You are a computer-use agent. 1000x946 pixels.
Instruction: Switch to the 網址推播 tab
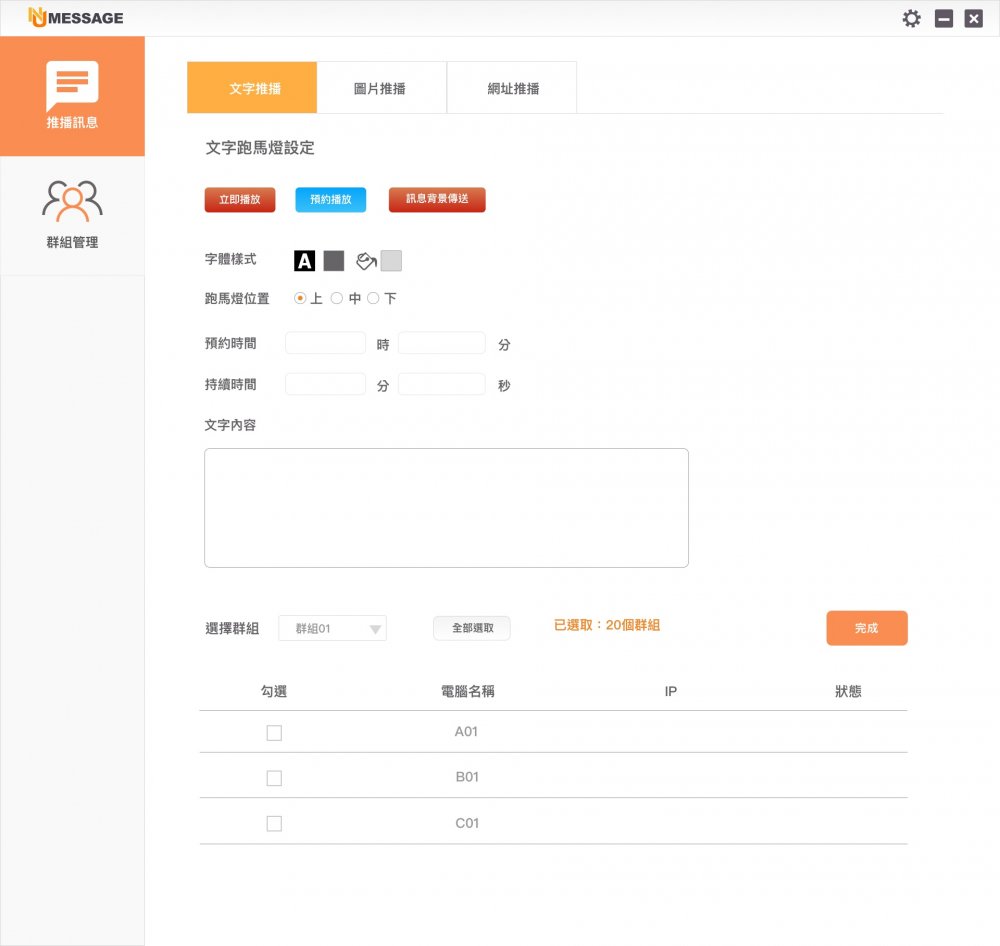[x=512, y=88]
